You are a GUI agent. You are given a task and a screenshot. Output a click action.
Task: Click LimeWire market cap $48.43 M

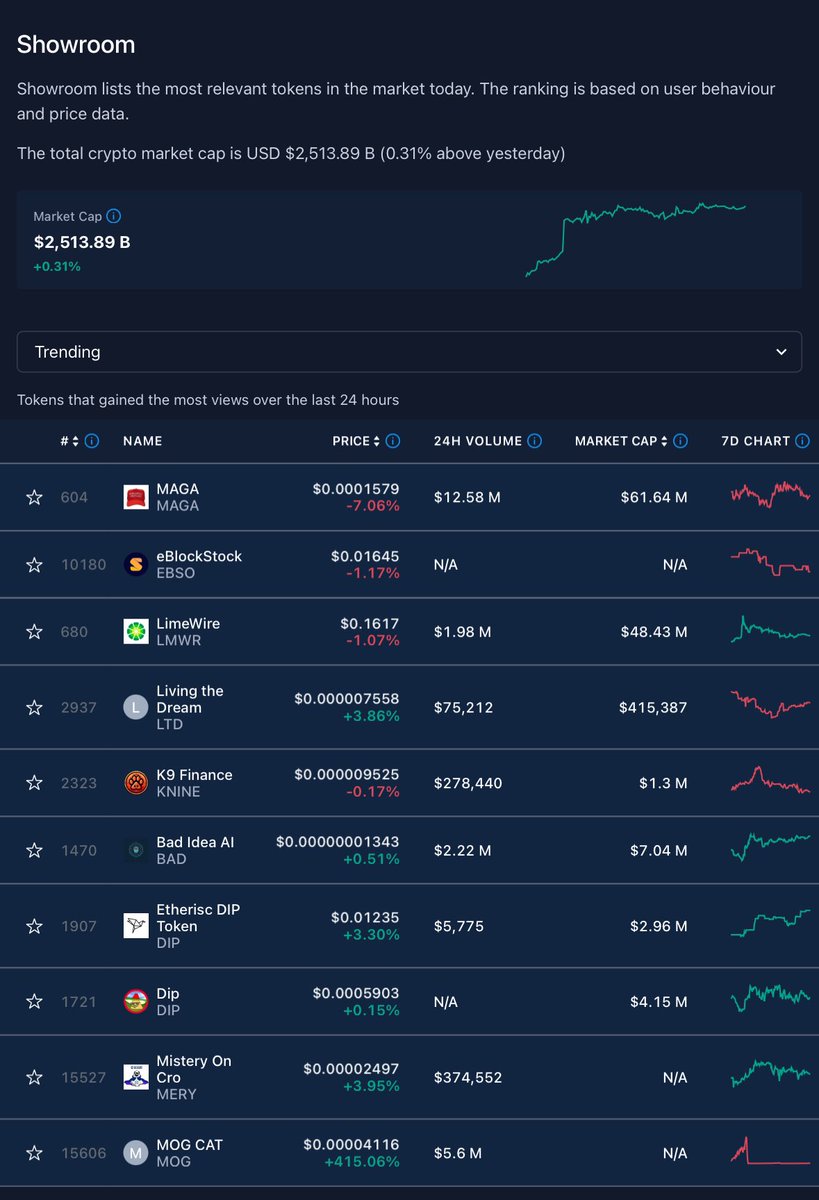653,632
